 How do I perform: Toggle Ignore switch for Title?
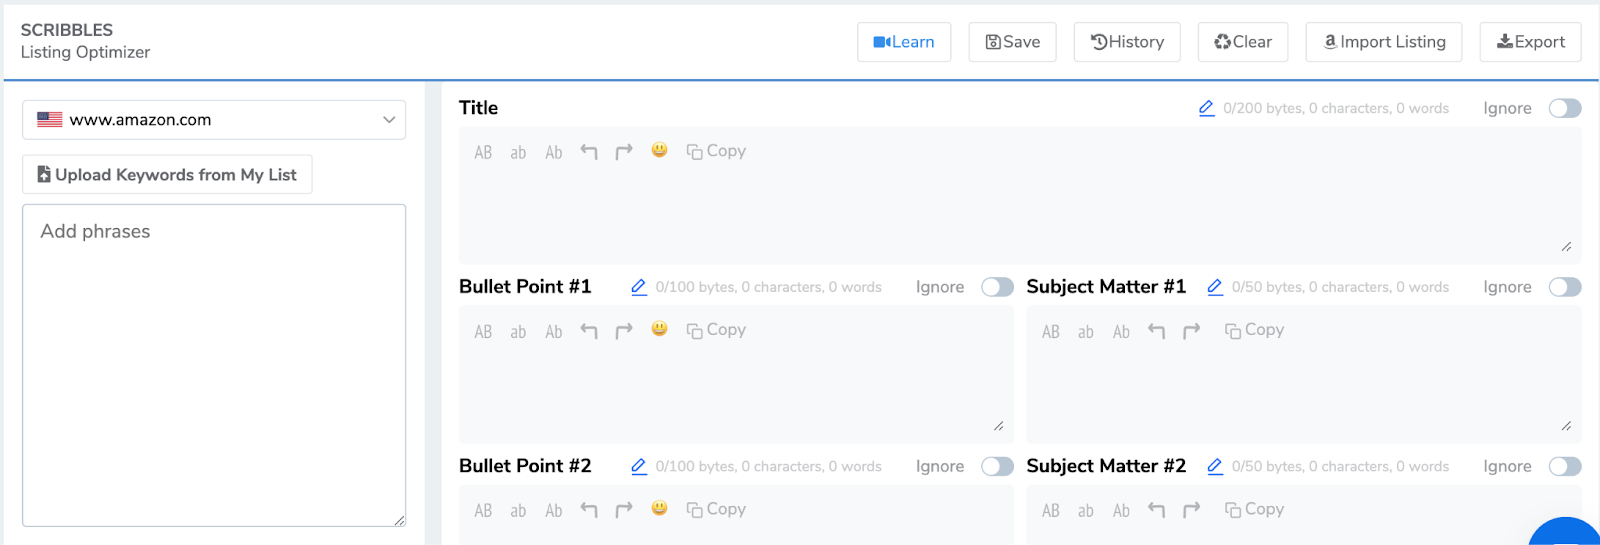[x=1565, y=108]
